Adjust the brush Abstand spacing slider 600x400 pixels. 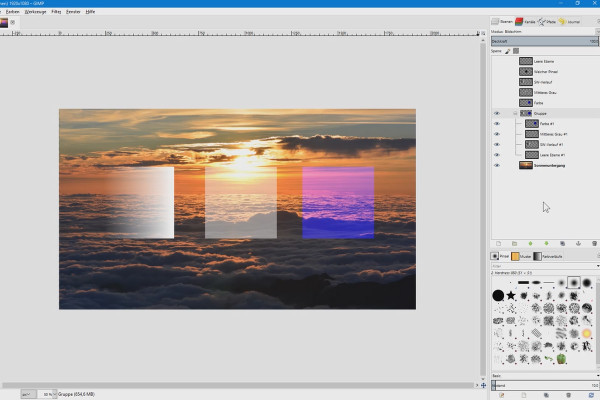545,385
